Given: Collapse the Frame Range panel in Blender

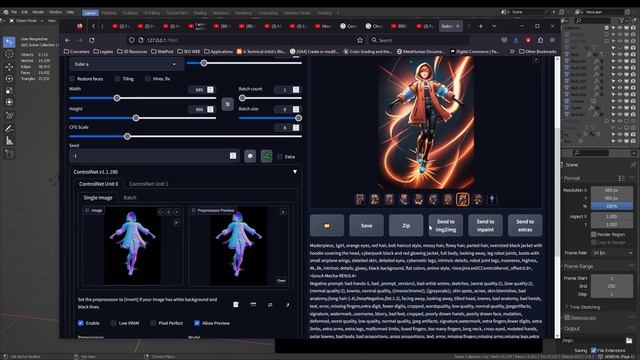Looking at the screenshot, I should coord(578,266).
